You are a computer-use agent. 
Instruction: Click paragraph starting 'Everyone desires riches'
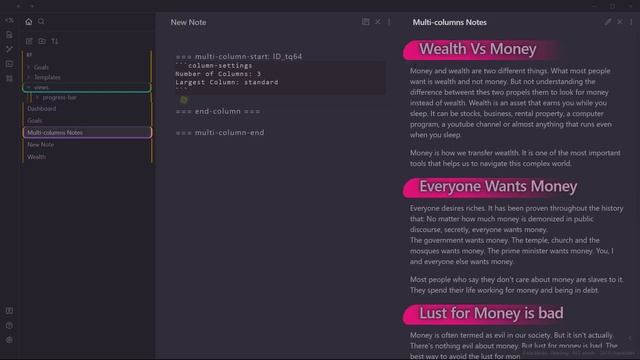517,235
